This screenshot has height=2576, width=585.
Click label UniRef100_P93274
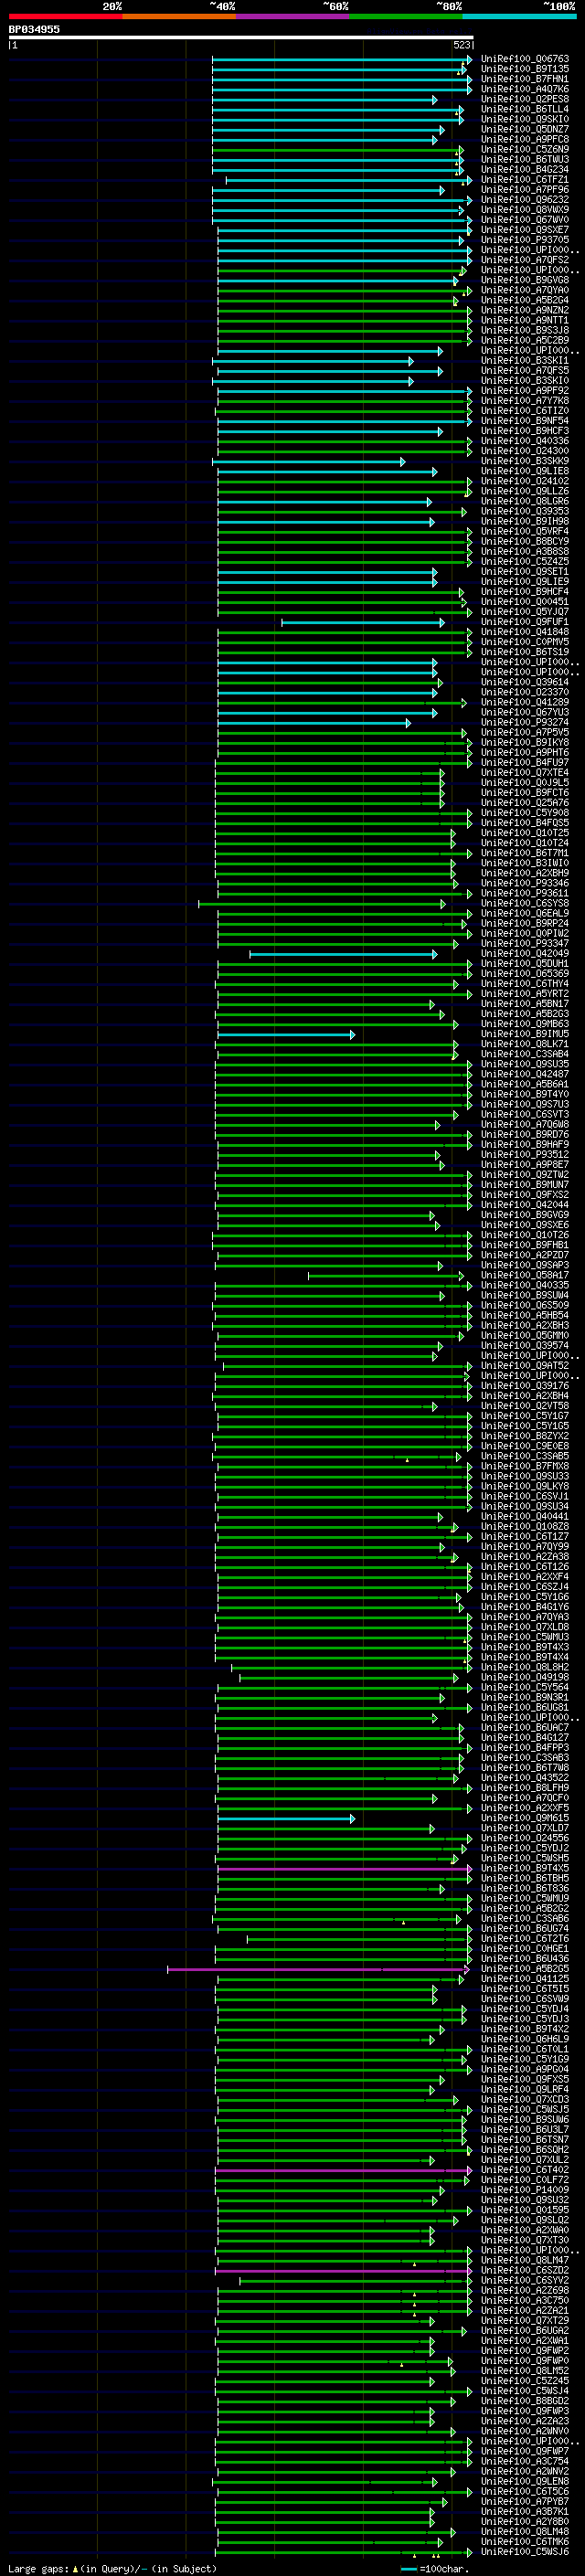[525, 723]
